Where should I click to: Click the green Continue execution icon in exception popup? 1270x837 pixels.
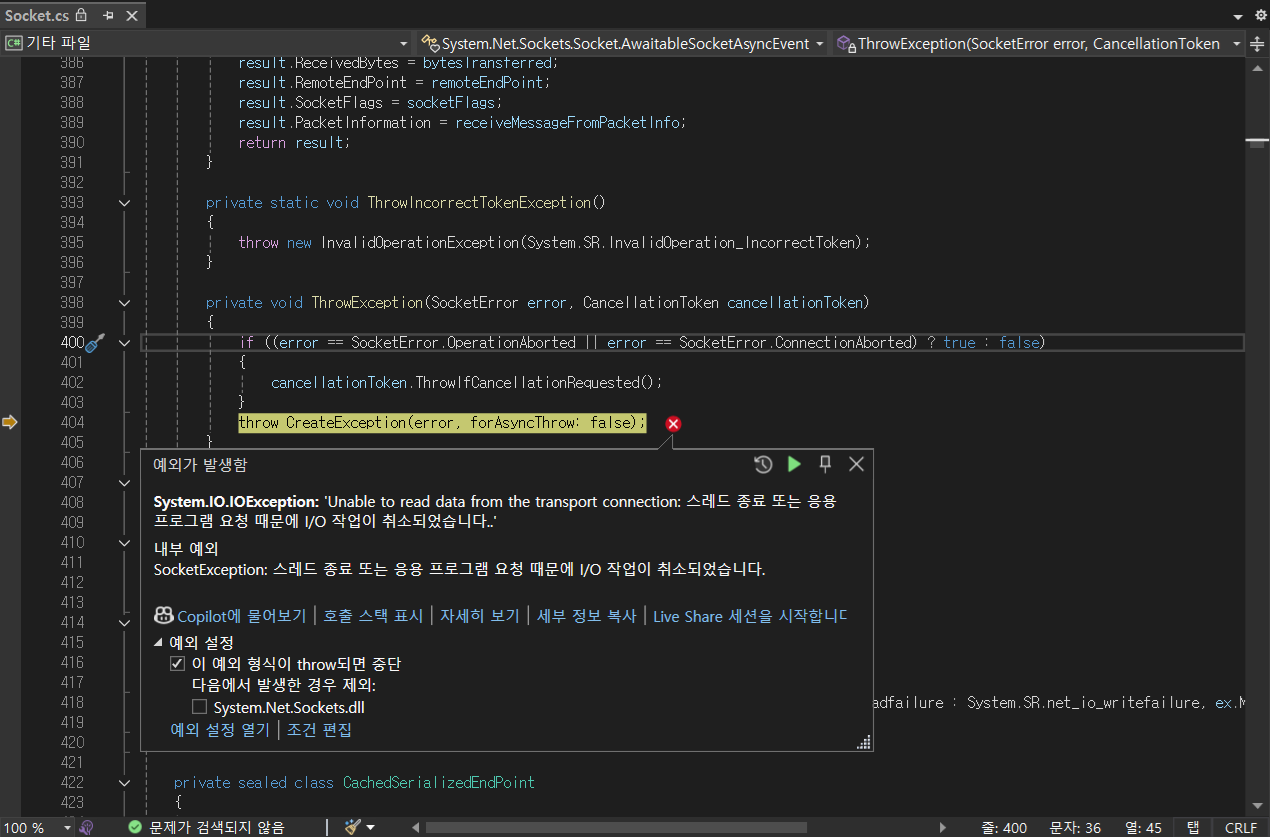pos(794,464)
